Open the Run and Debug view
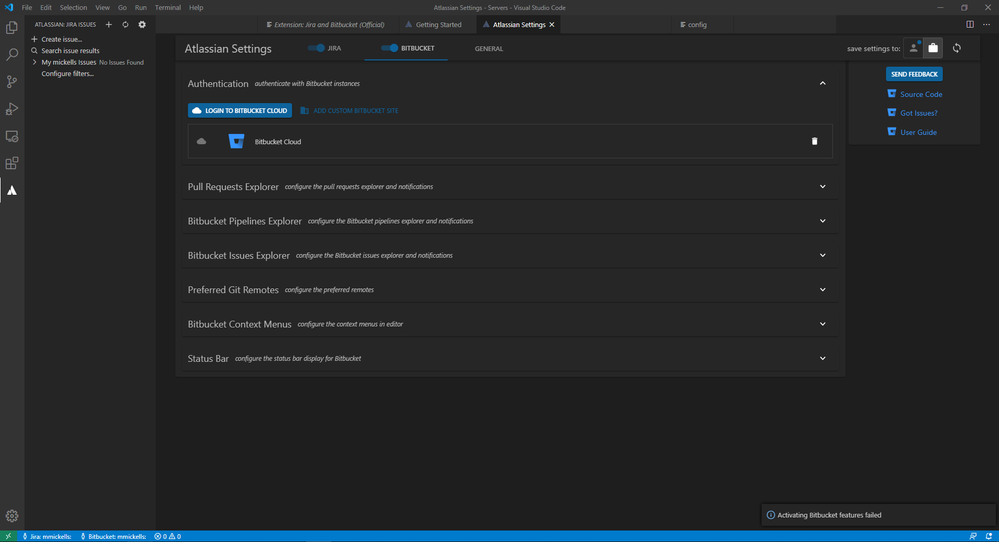This screenshot has height=542, width=999. point(11,109)
